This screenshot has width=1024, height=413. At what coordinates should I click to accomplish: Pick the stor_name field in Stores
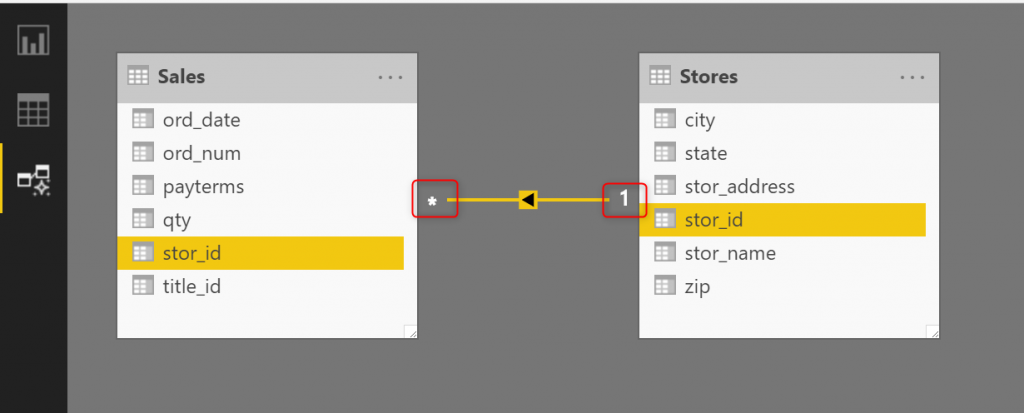click(x=730, y=253)
